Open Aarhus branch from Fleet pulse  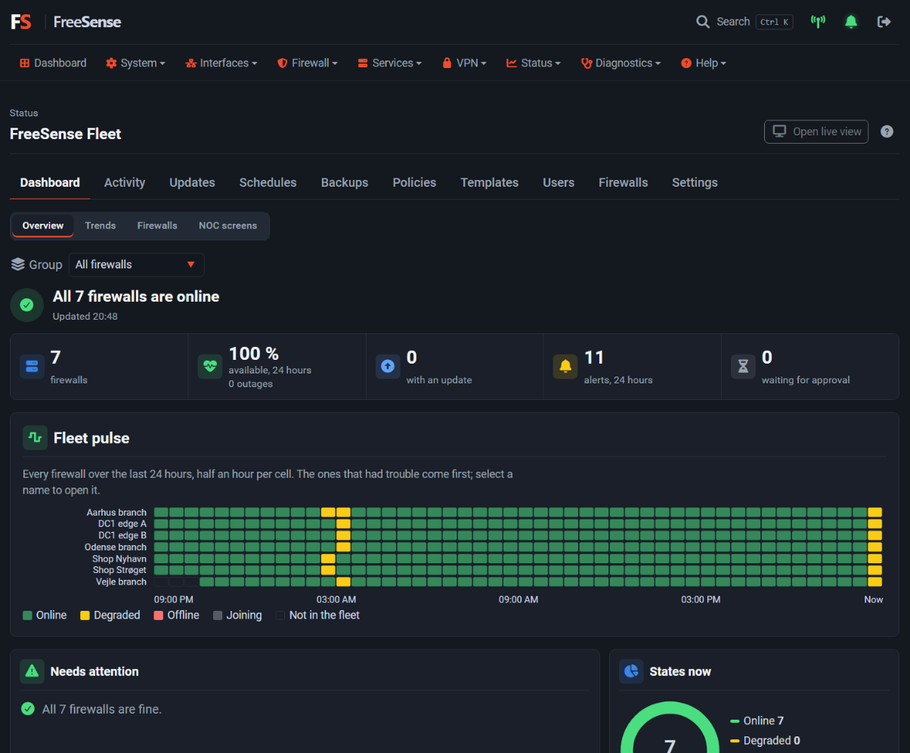(116, 512)
